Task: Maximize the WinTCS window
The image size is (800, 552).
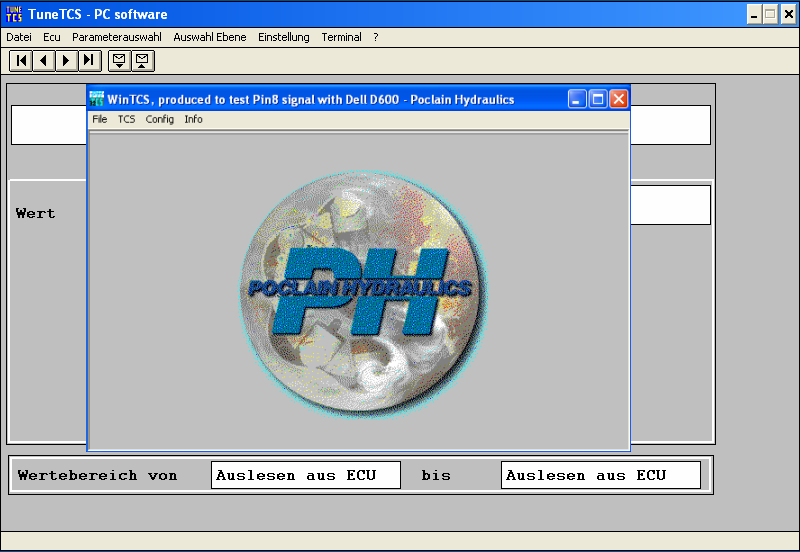Action: [x=598, y=99]
